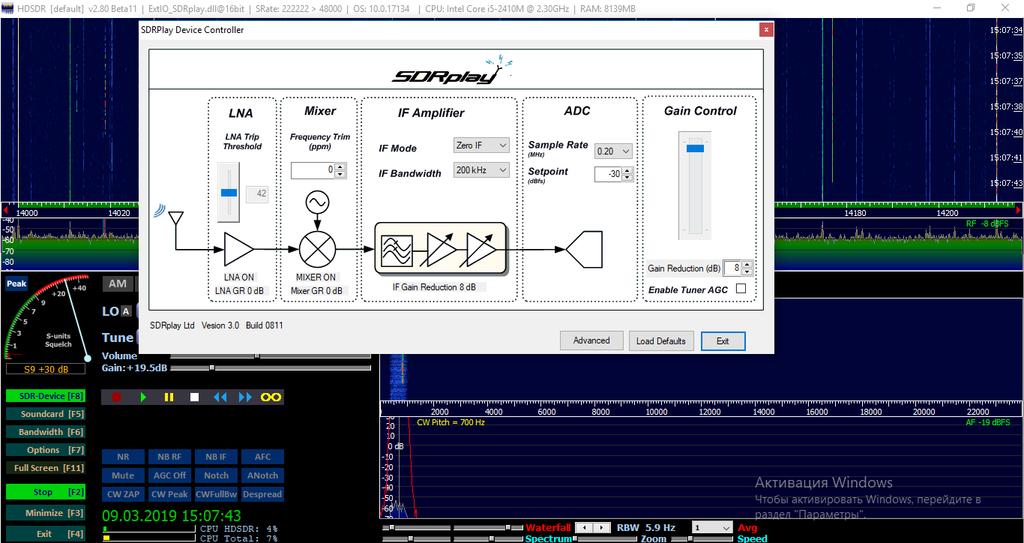1024x543 pixels.
Task: Open the Avg dropdown showing 1
Action: click(712, 527)
